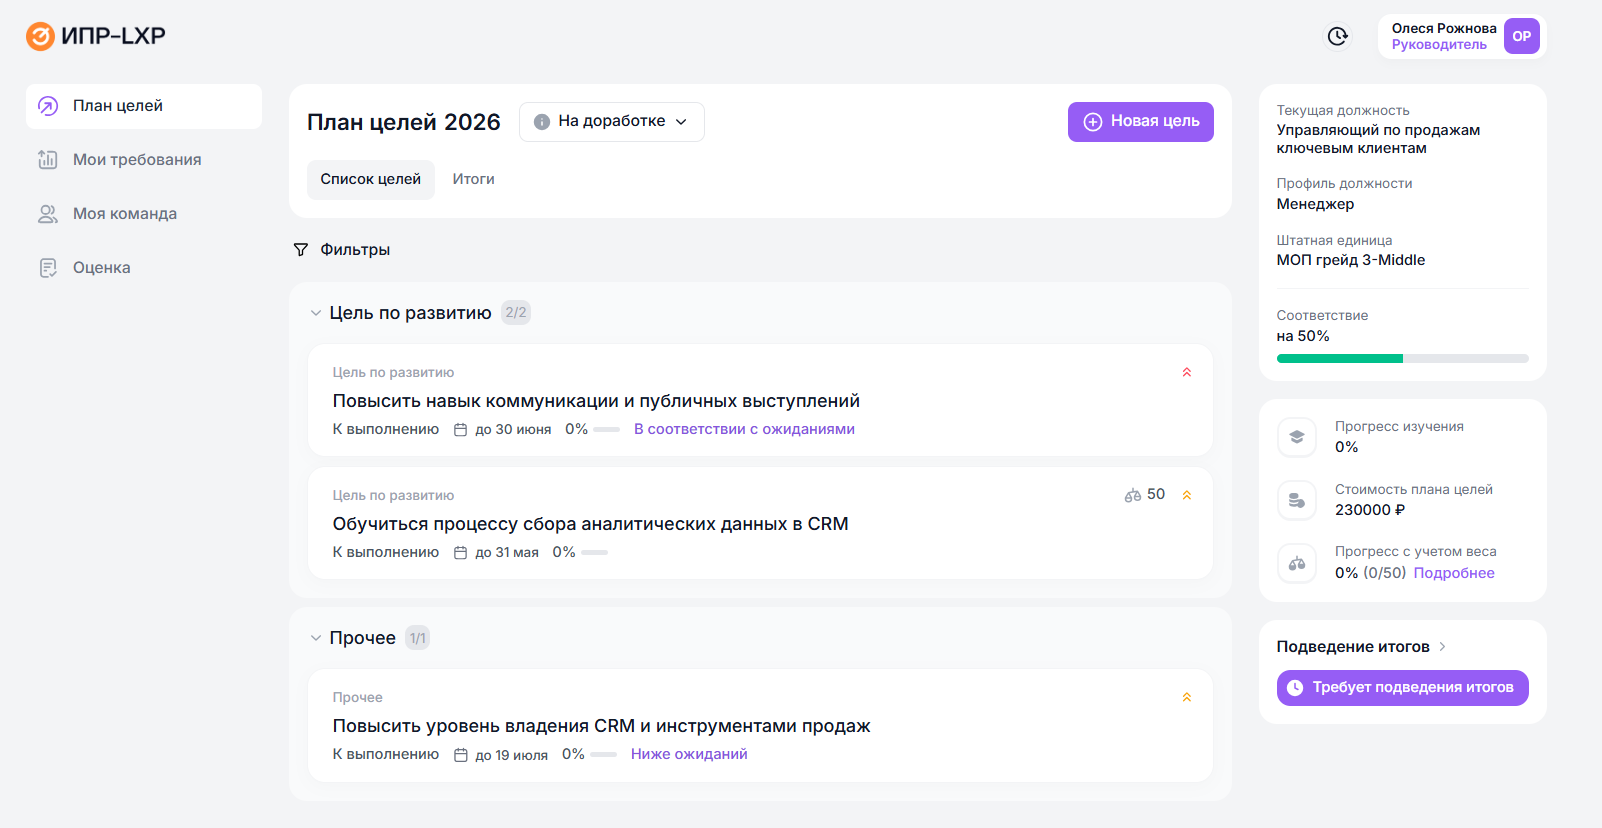Click the ИПР-LXP logo icon

(40, 36)
